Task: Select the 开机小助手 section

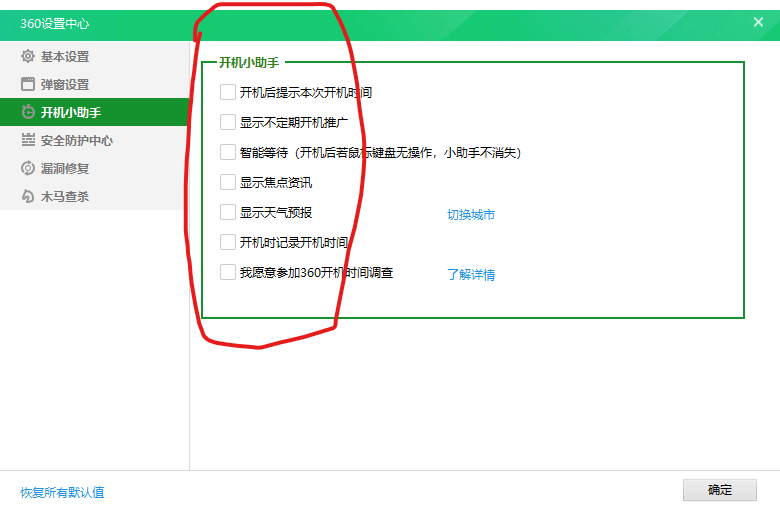Action: pyautogui.click(x=95, y=112)
